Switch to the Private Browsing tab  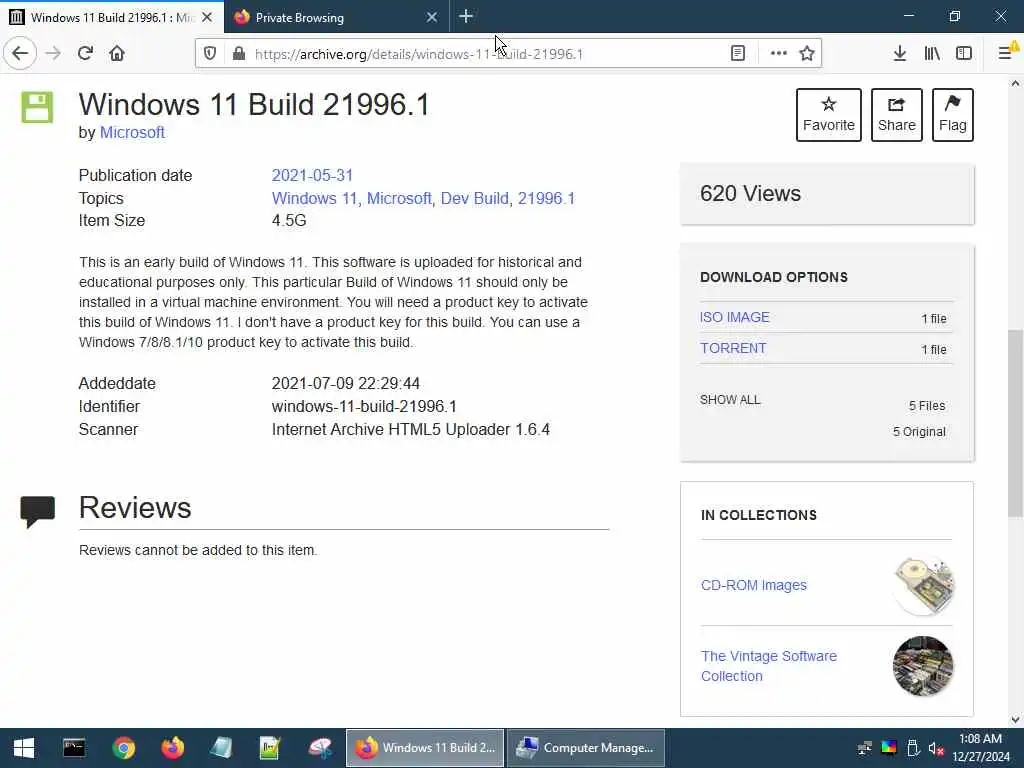click(336, 17)
